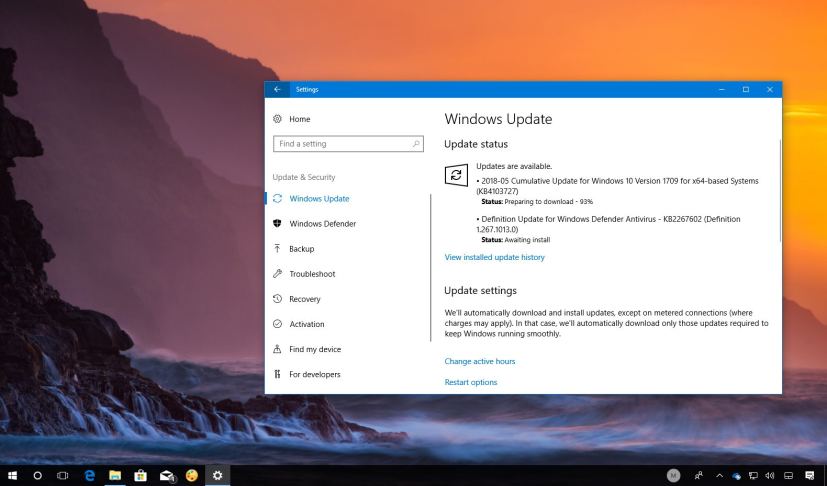Click the update status refresh icon
Viewport: 827px width, 486px height.
pos(456,175)
